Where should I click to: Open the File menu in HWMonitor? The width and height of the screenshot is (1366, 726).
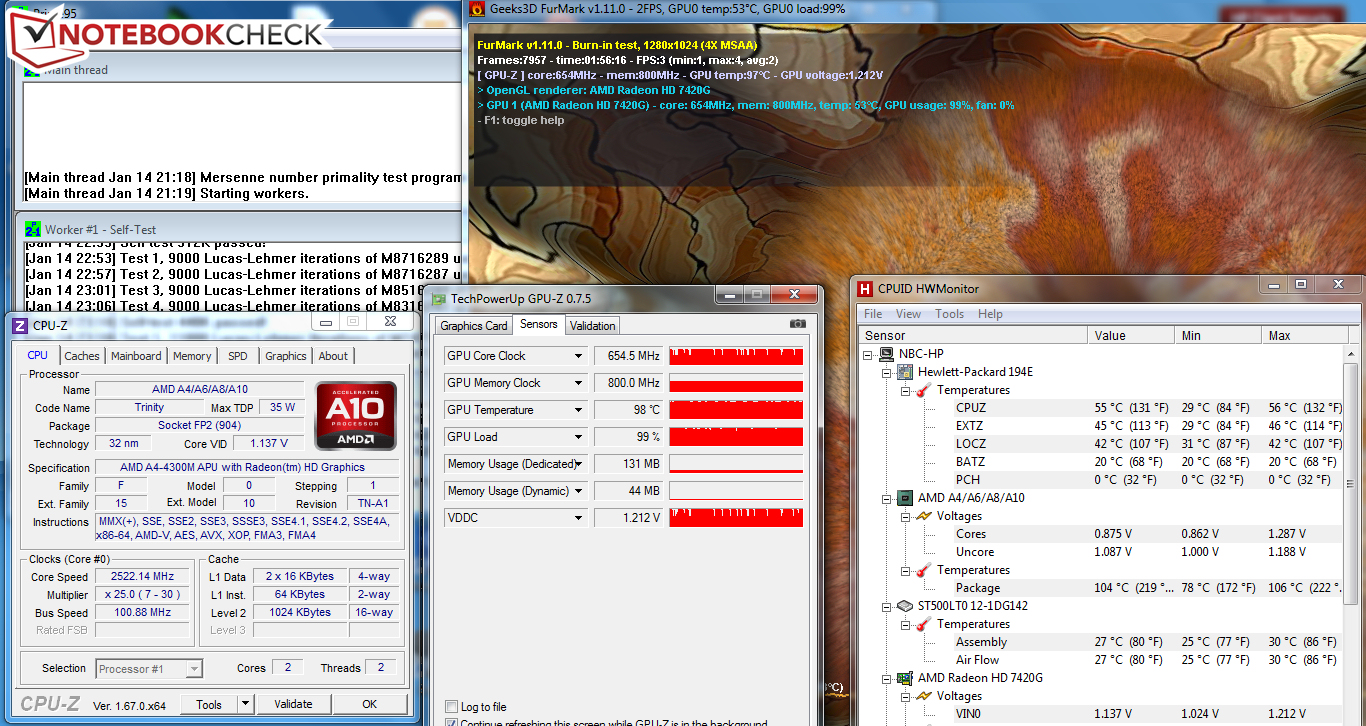tap(873, 314)
